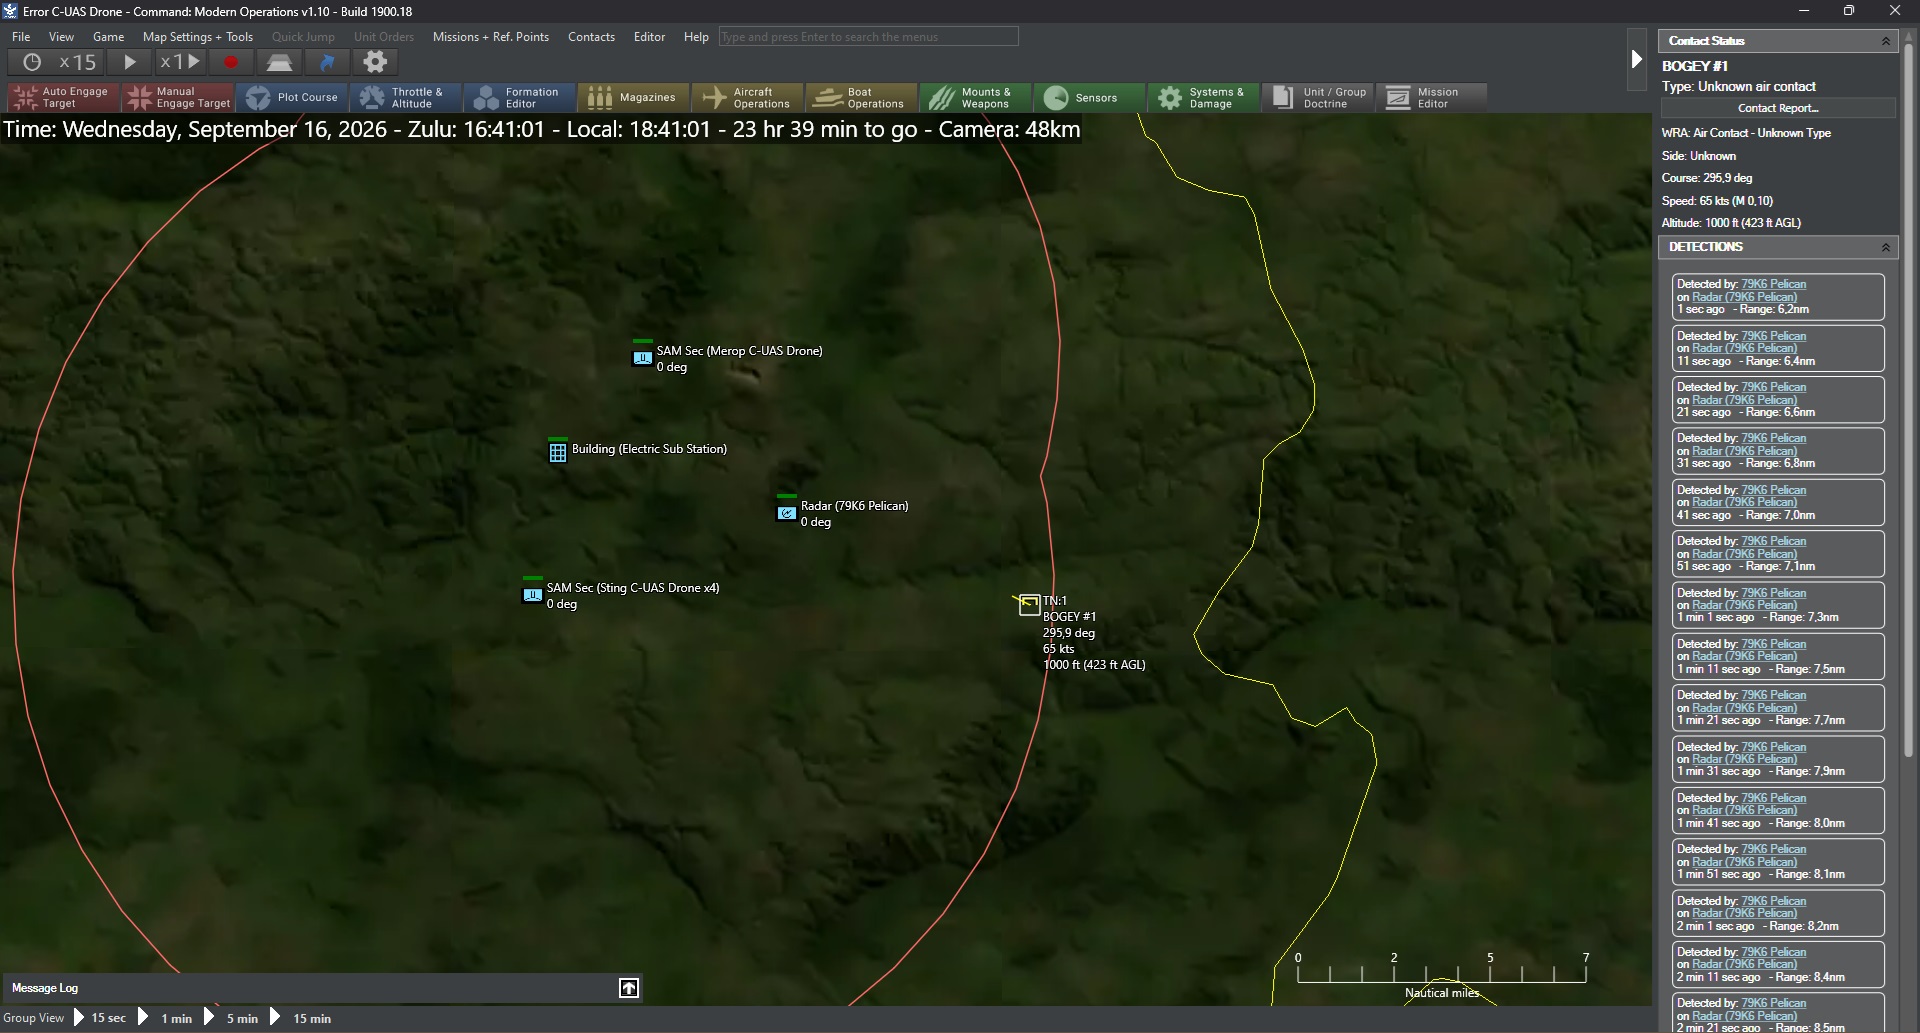1920x1033 pixels.
Task: Collapse the Contact Status section
Action: [x=1886, y=41]
